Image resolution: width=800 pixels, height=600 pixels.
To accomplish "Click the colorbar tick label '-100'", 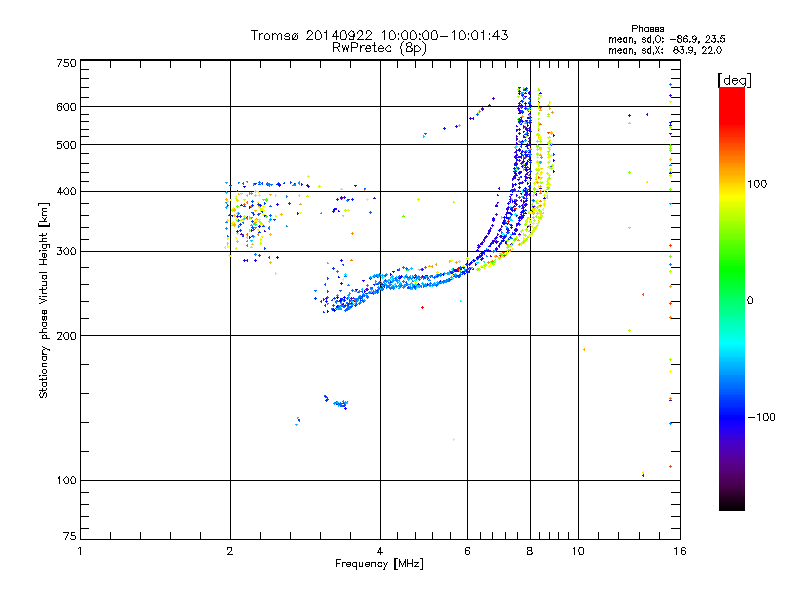I will coord(761,417).
